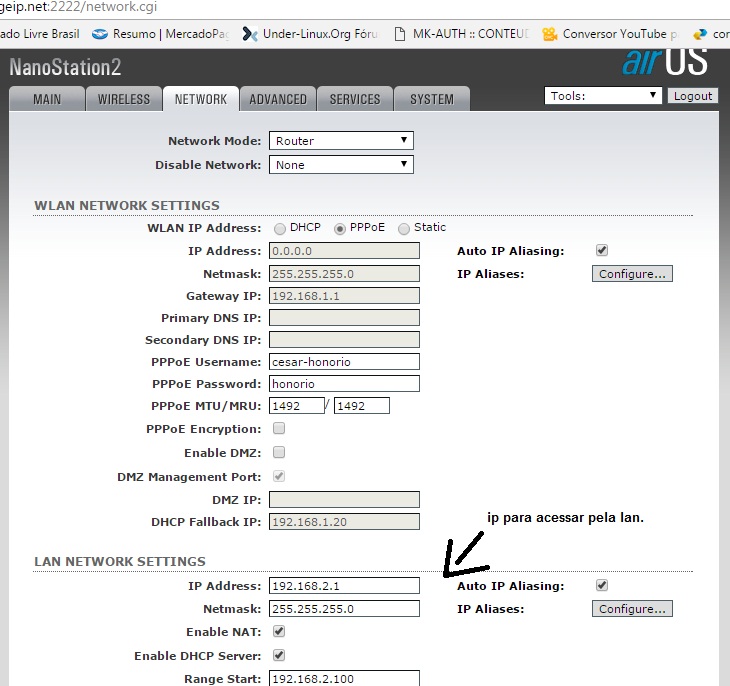Select Static for WLAN IP Address
Viewport: 730px width, 686px height.
(x=404, y=229)
